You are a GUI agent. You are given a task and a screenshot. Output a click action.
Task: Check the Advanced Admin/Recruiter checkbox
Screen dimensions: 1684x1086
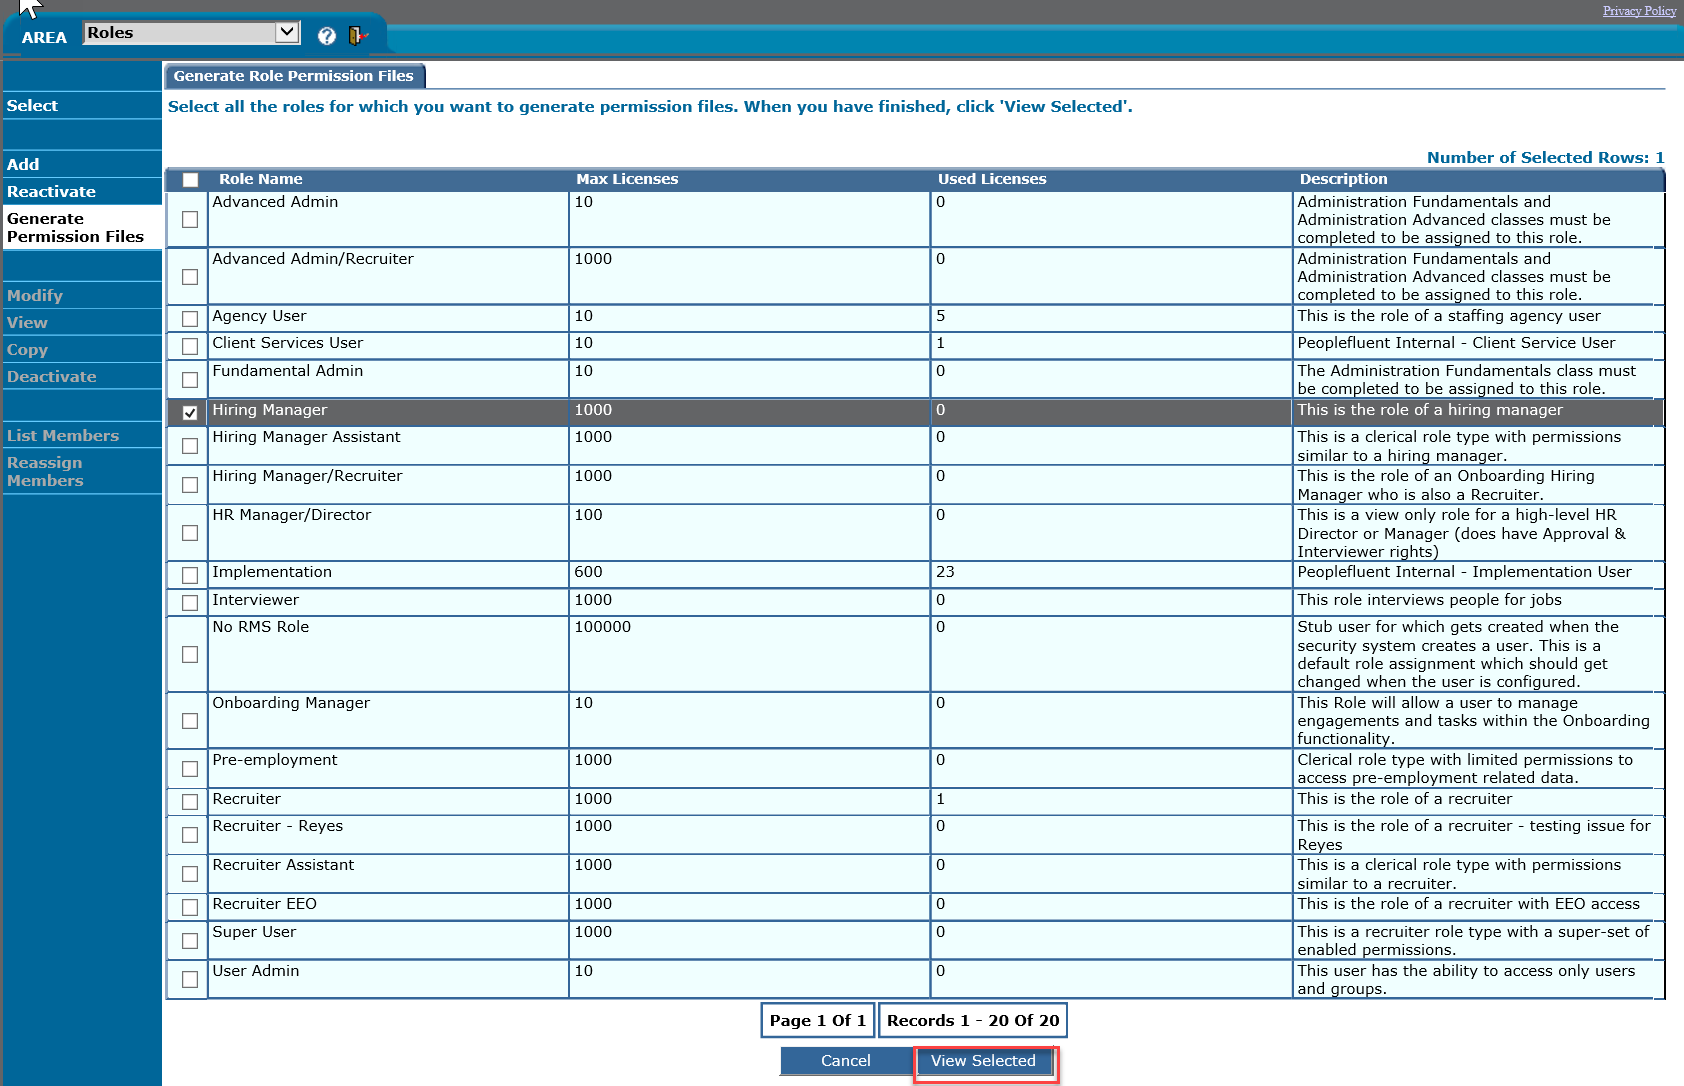190,277
